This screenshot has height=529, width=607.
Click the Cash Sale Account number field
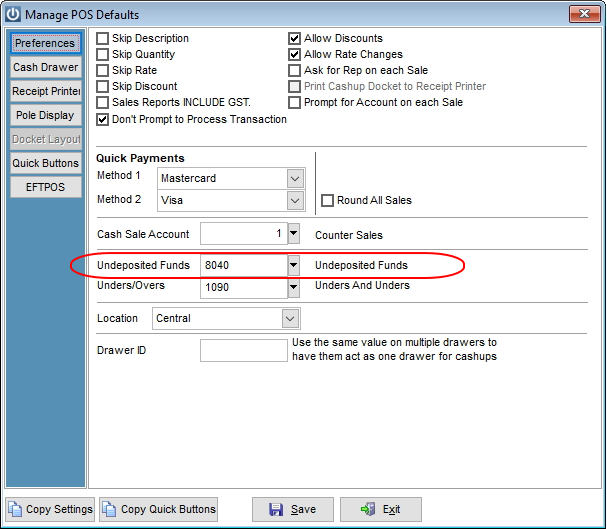tap(244, 233)
